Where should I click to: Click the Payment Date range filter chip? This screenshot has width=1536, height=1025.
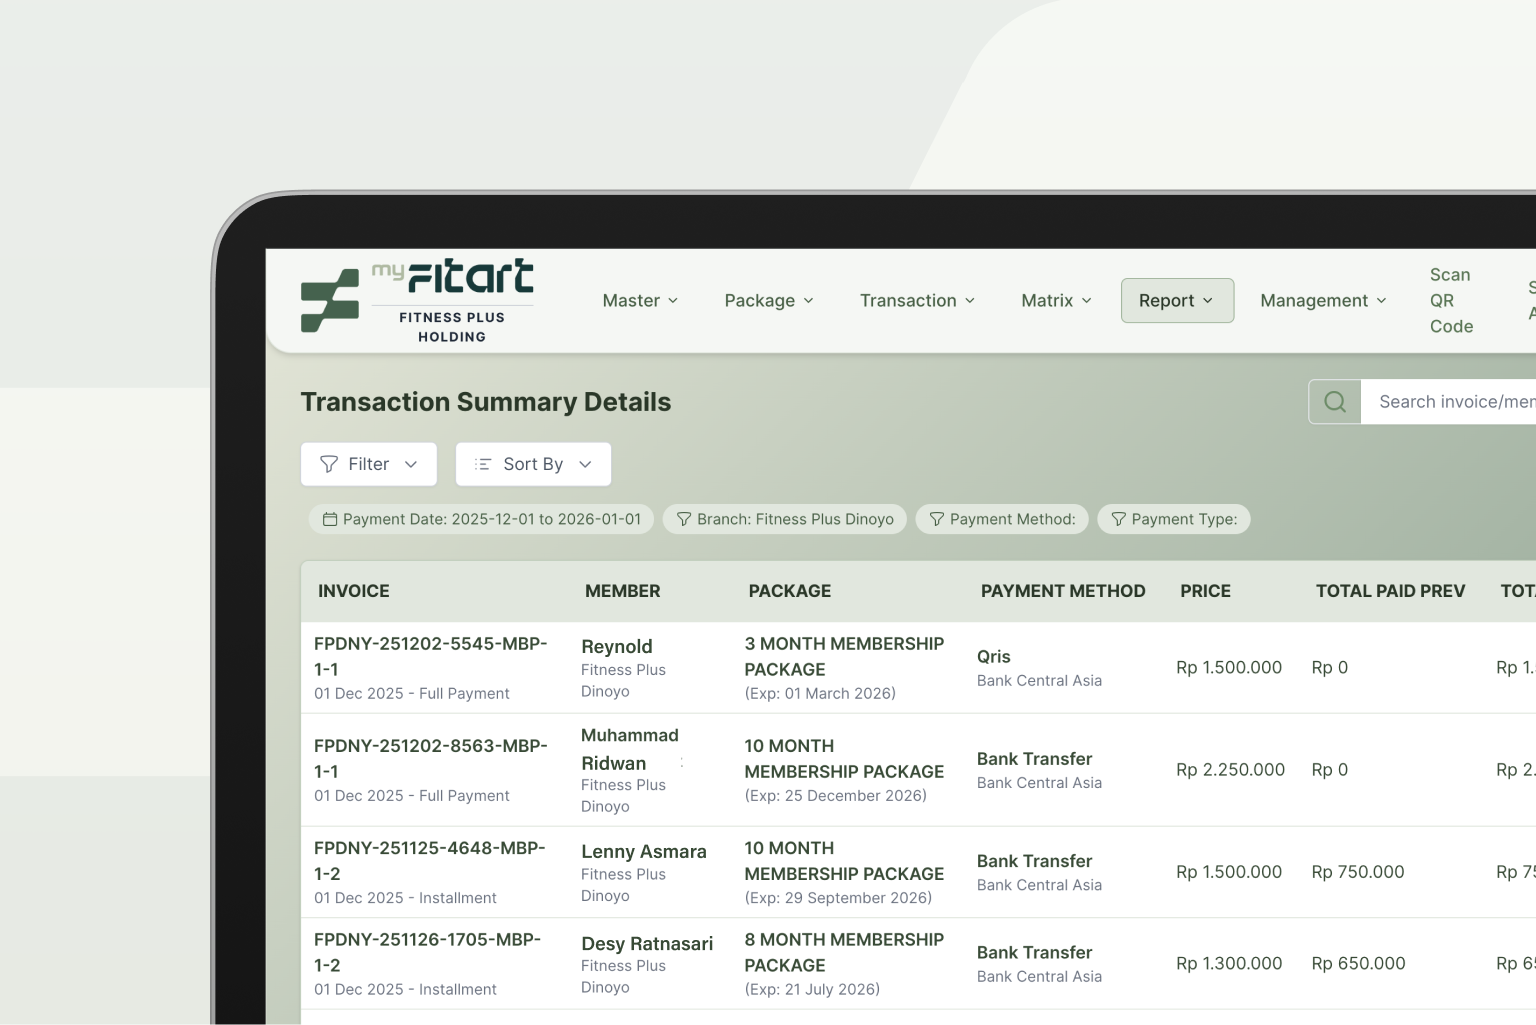[481, 519]
